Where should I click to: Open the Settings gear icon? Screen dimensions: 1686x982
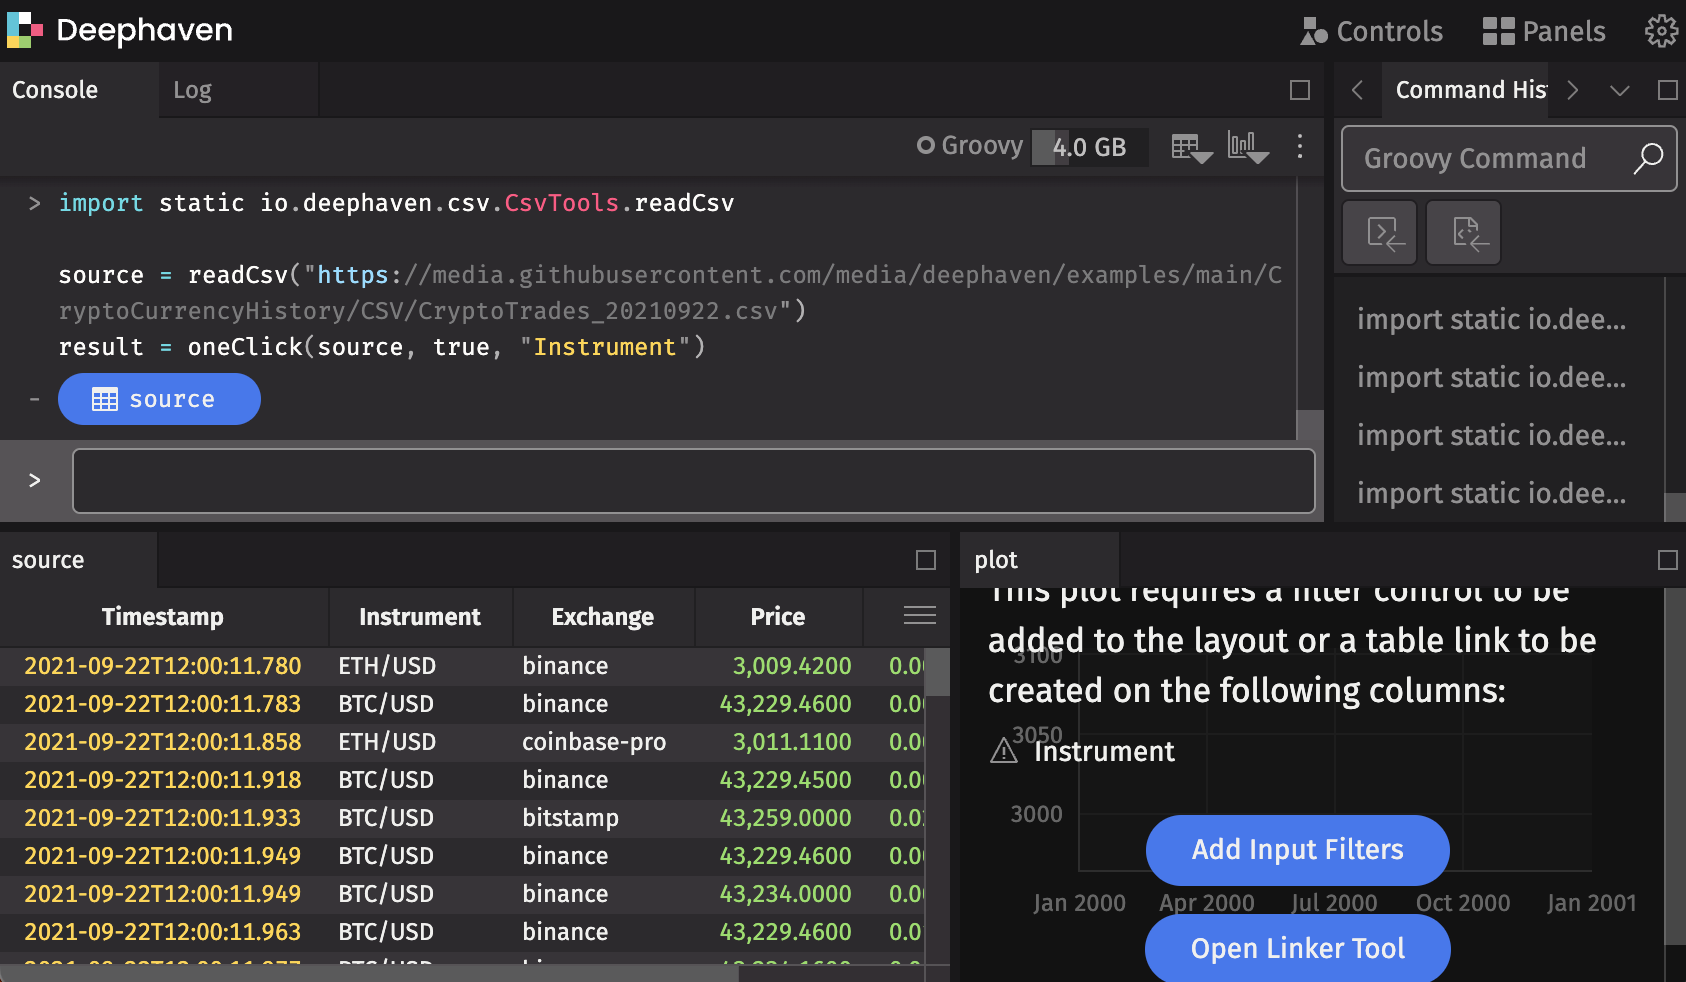pyautogui.click(x=1661, y=31)
